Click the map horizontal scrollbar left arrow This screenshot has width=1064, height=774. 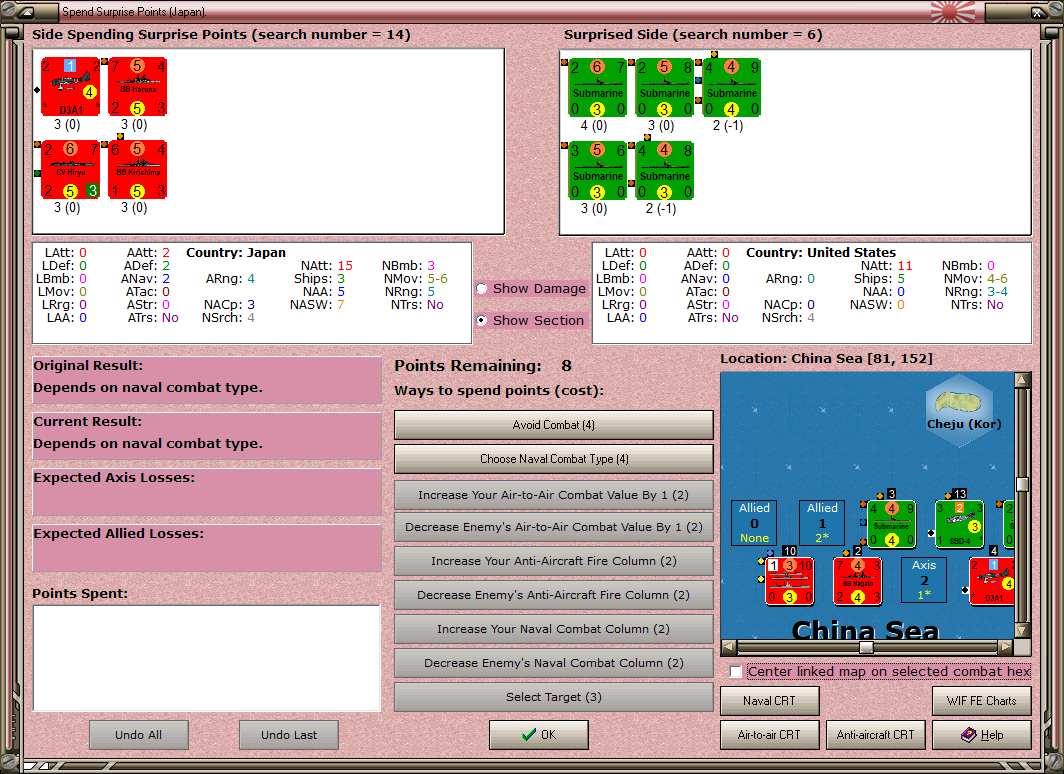(729, 646)
